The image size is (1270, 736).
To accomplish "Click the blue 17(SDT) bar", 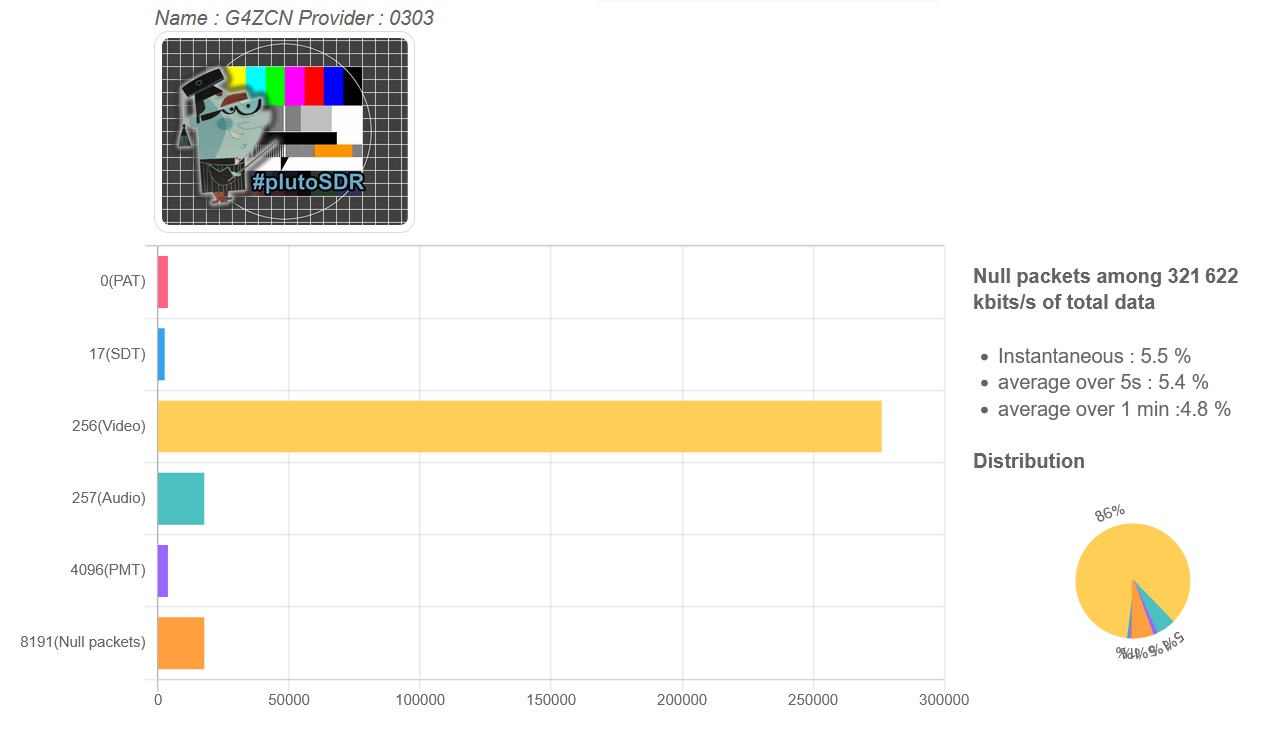I will [161, 354].
